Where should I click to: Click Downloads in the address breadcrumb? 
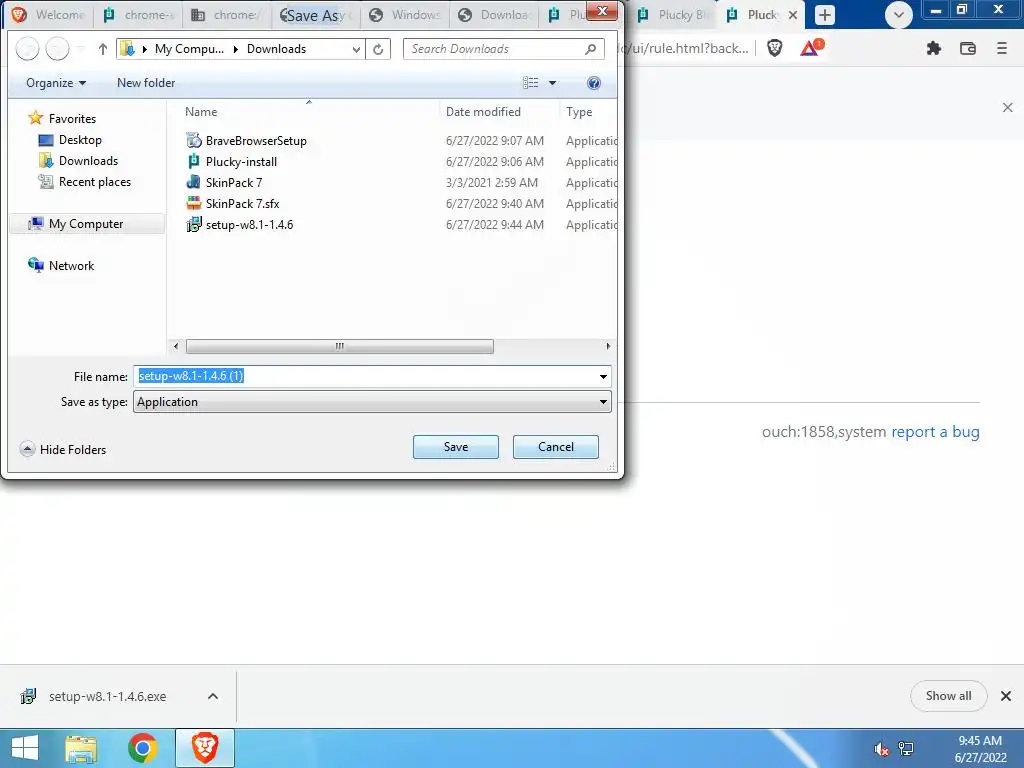coord(276,49)
